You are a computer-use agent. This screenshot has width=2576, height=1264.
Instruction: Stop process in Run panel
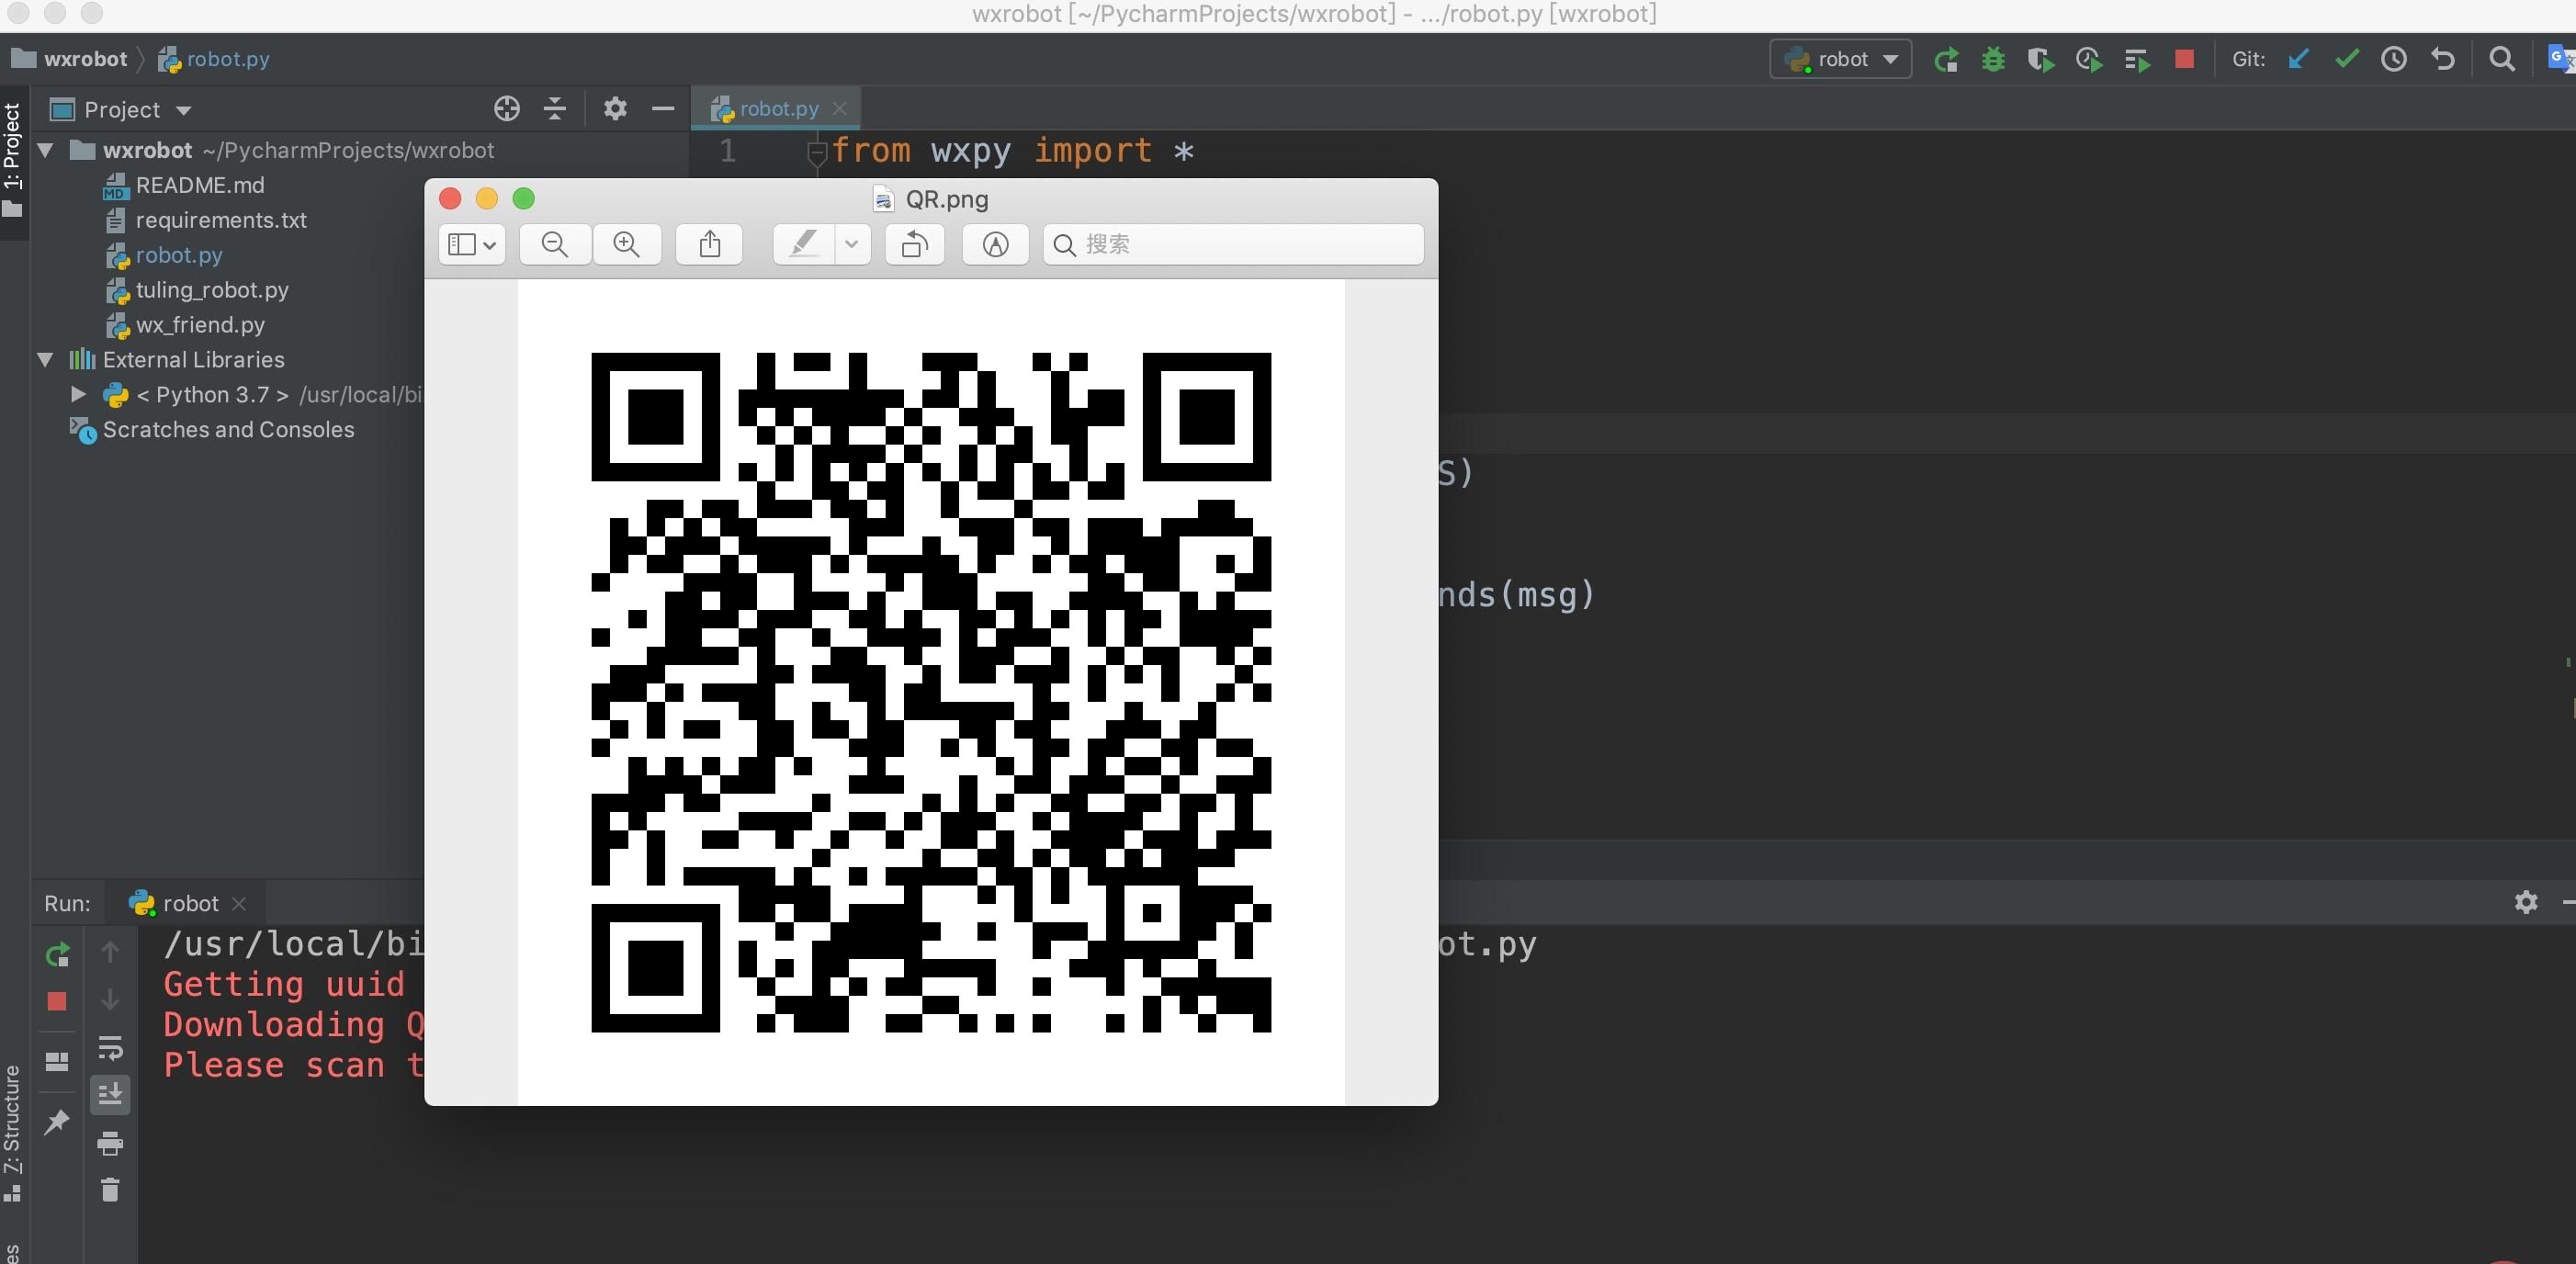point(57,1001)
